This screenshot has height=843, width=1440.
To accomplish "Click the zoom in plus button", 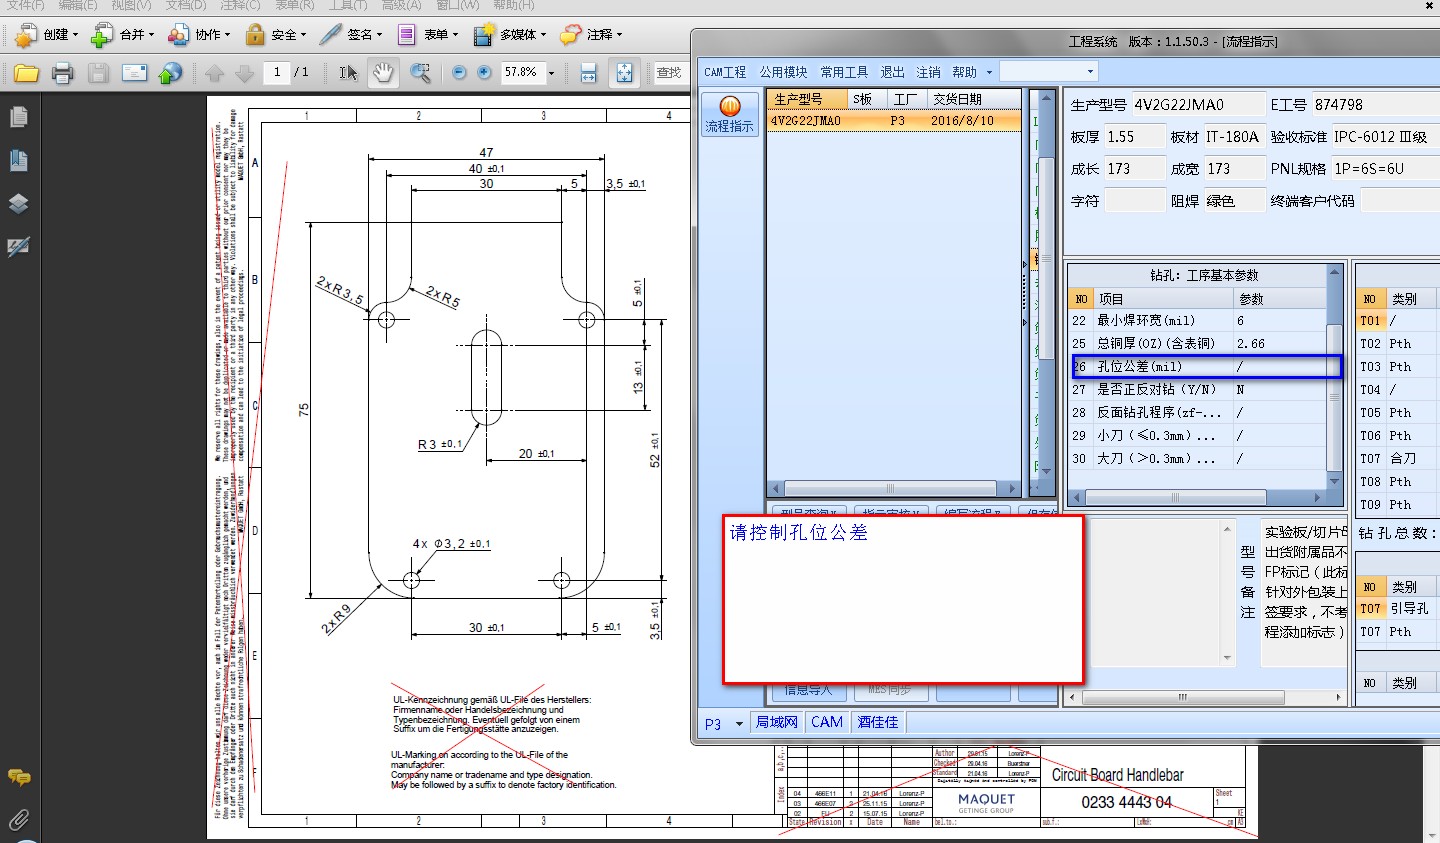I will (x=485, y=72).
